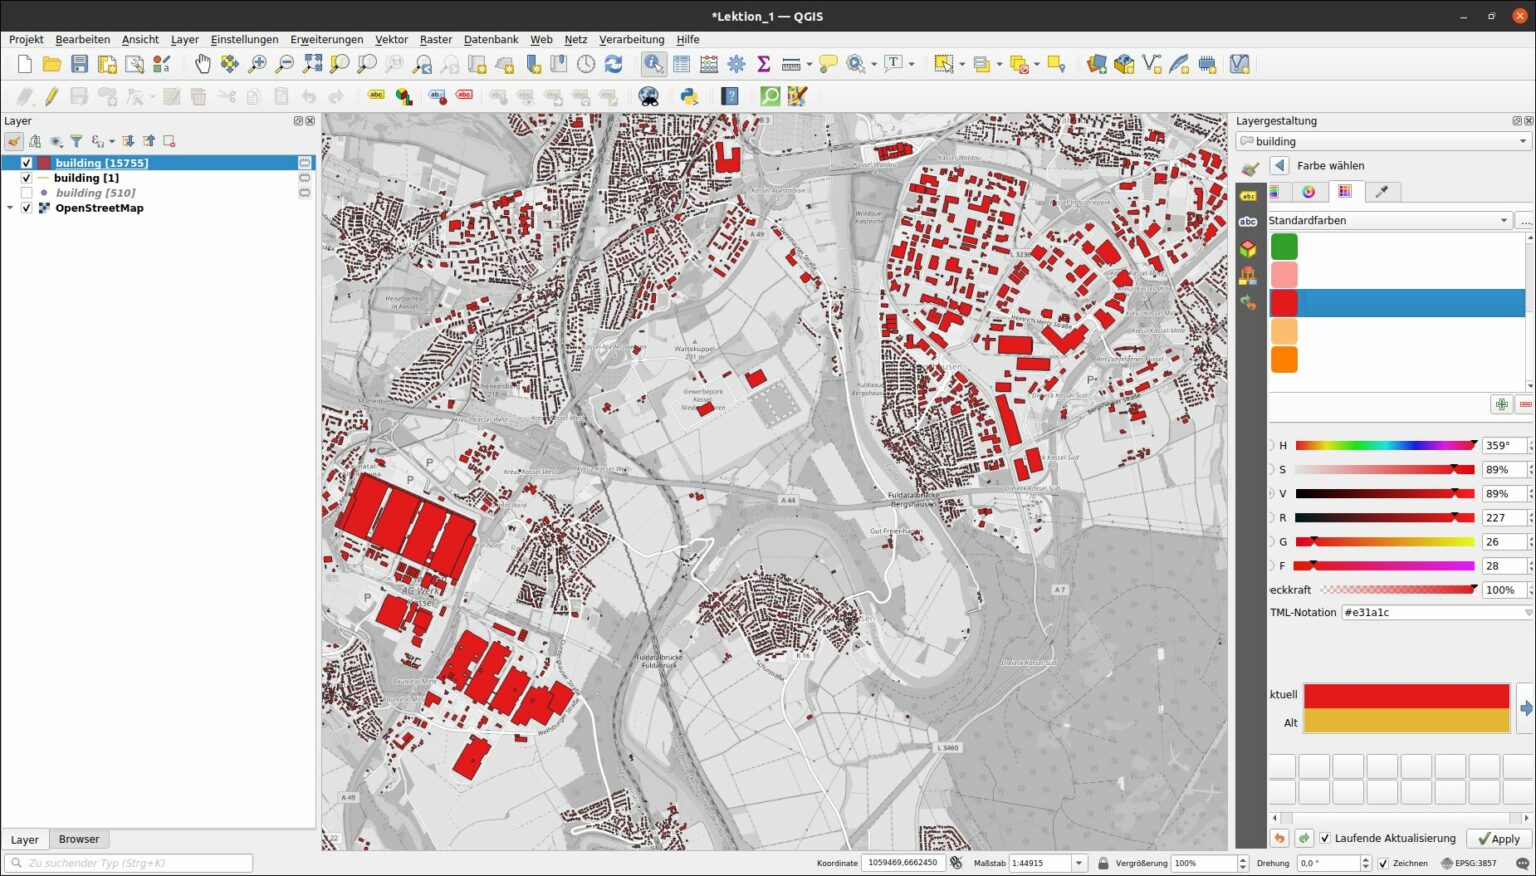Enable visibility of layer building [510]
The image size is (1536, 876).
(x=26, y=192)
